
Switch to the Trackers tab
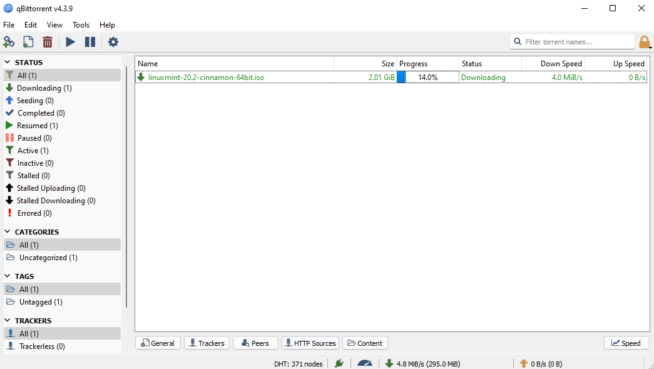tap(207, 343)
